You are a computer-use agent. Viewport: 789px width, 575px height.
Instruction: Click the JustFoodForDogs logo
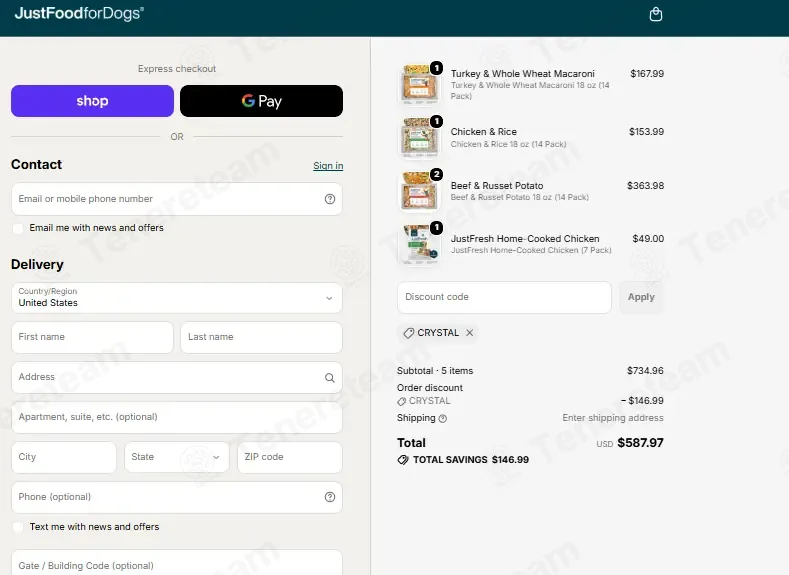click(x=79, y=13)
